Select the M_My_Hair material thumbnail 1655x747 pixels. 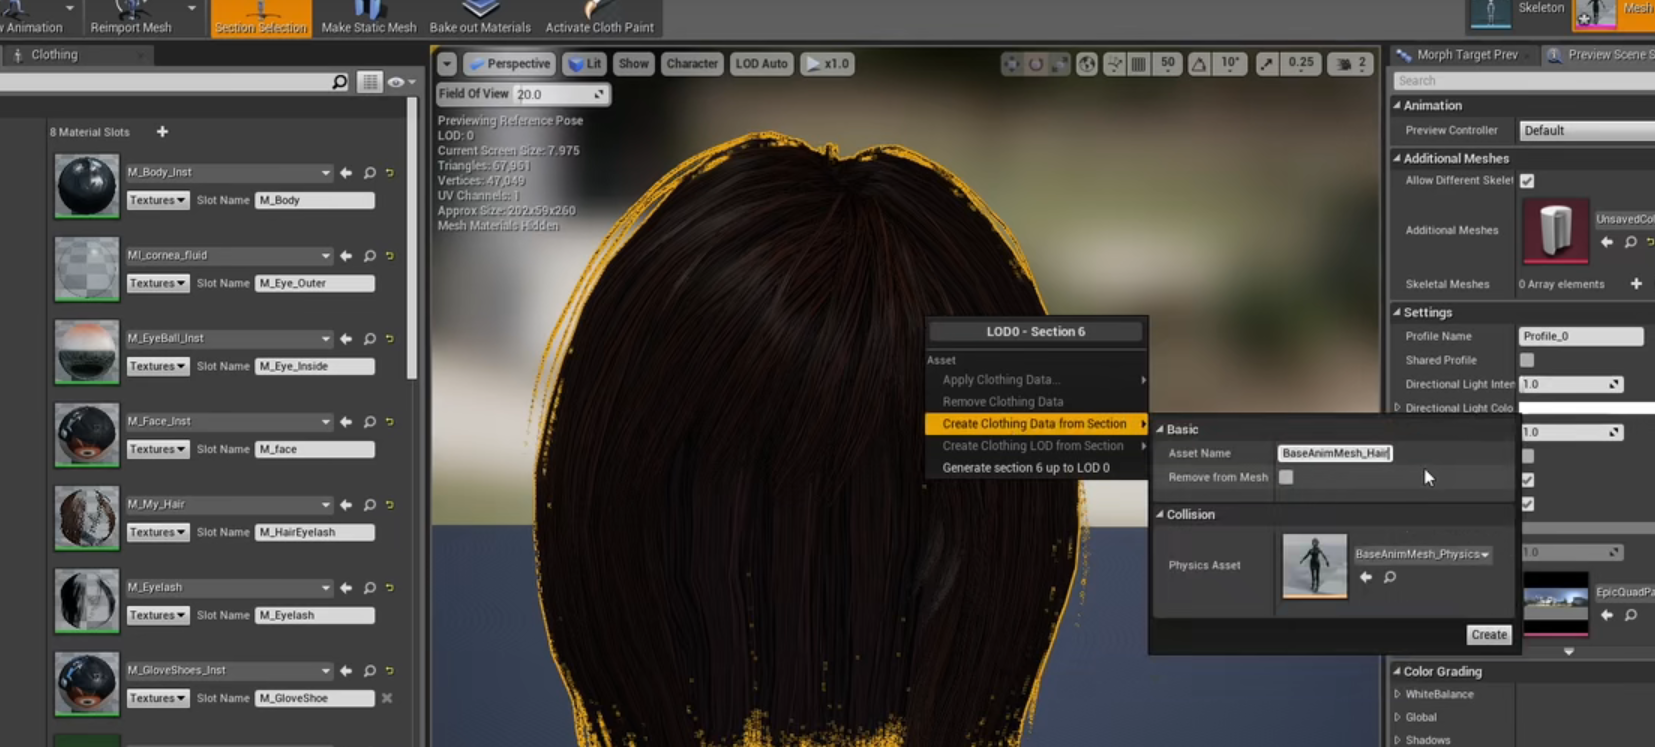click(86, 518)
